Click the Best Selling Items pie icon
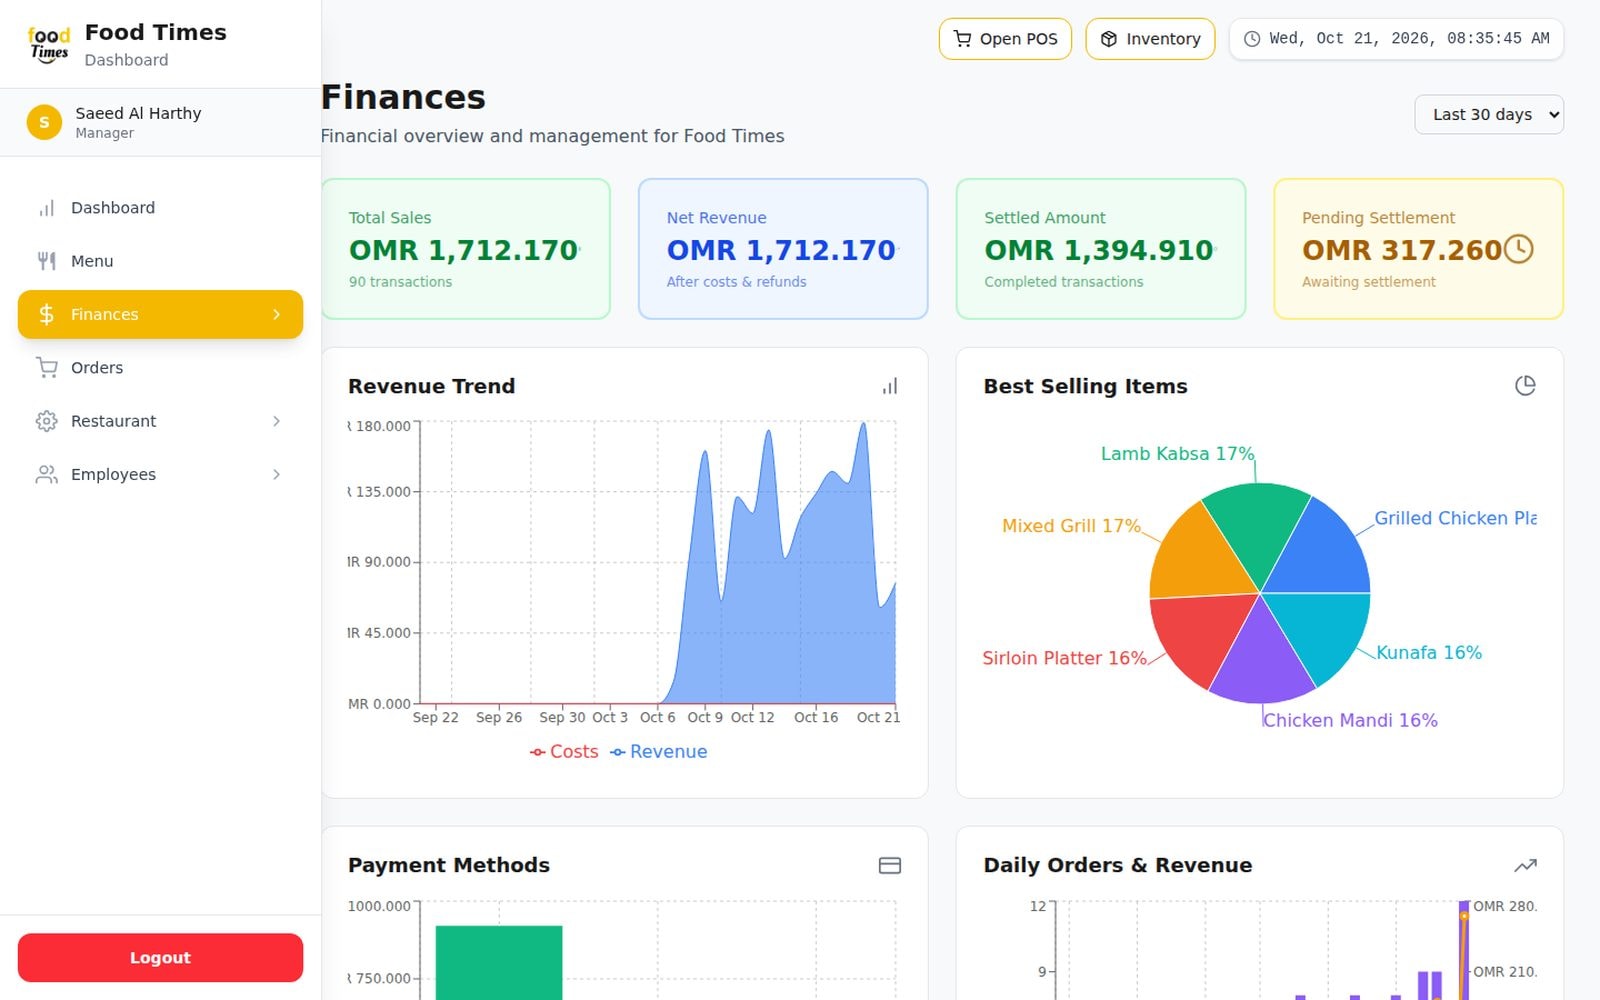The image size is (1600, 1000). click(1525, 386)
